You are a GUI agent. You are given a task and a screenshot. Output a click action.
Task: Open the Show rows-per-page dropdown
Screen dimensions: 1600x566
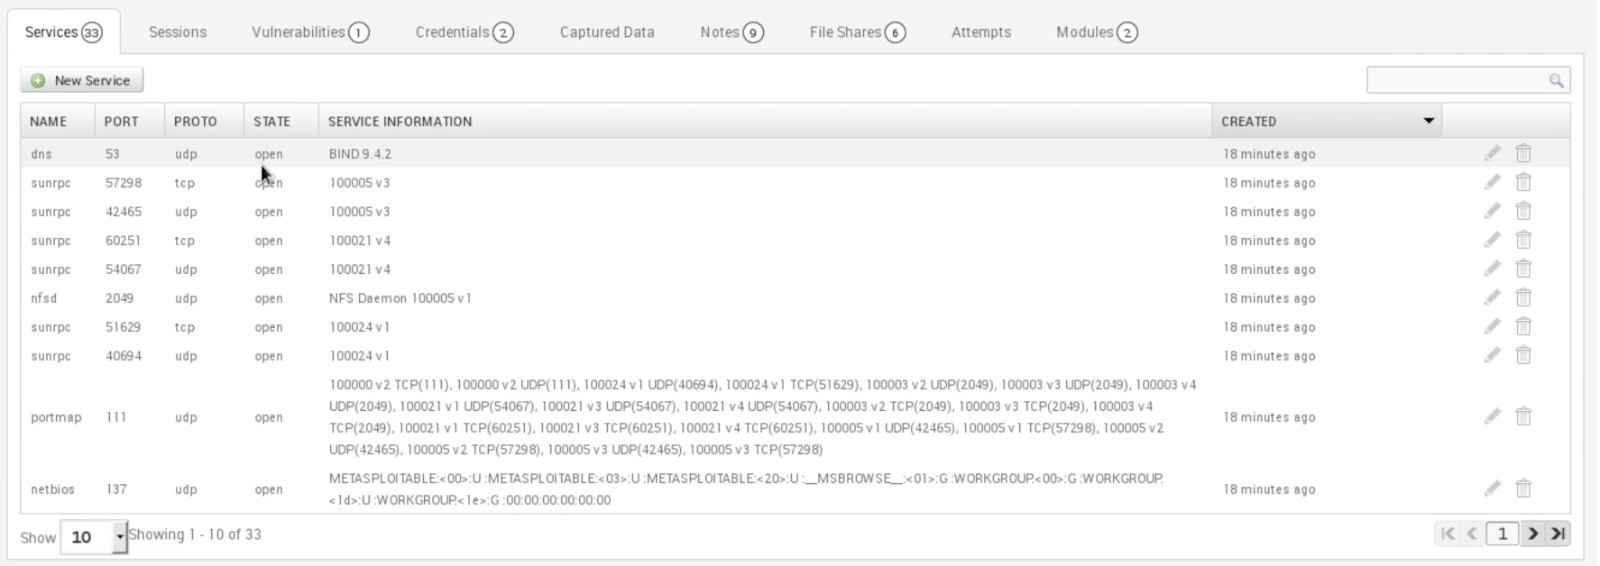coord(94,537)
